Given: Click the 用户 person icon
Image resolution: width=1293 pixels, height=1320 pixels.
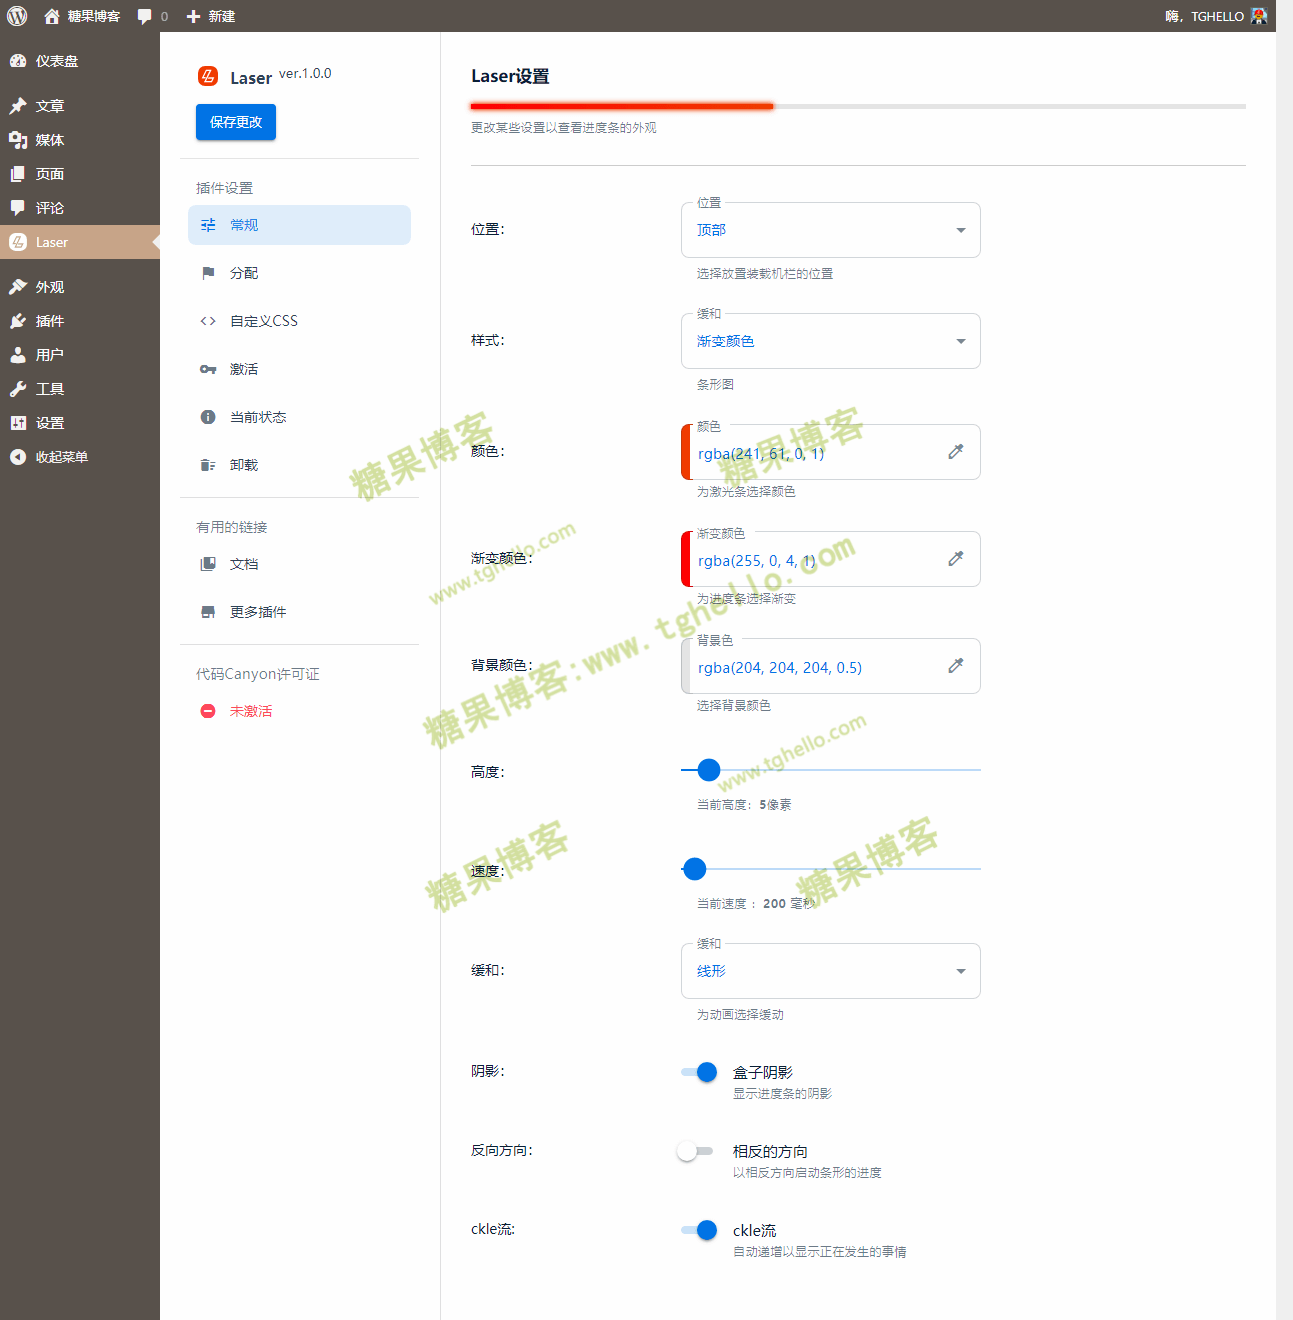Looking at the screenshot, I should coord(18,355).
